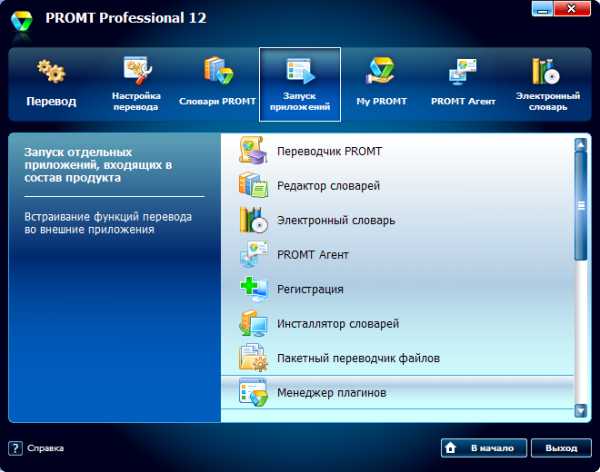The height and width of the screenshot is (472, 600).
Task: Open PROMT Агент icon in top bar
Action: [x=463, y=72]
